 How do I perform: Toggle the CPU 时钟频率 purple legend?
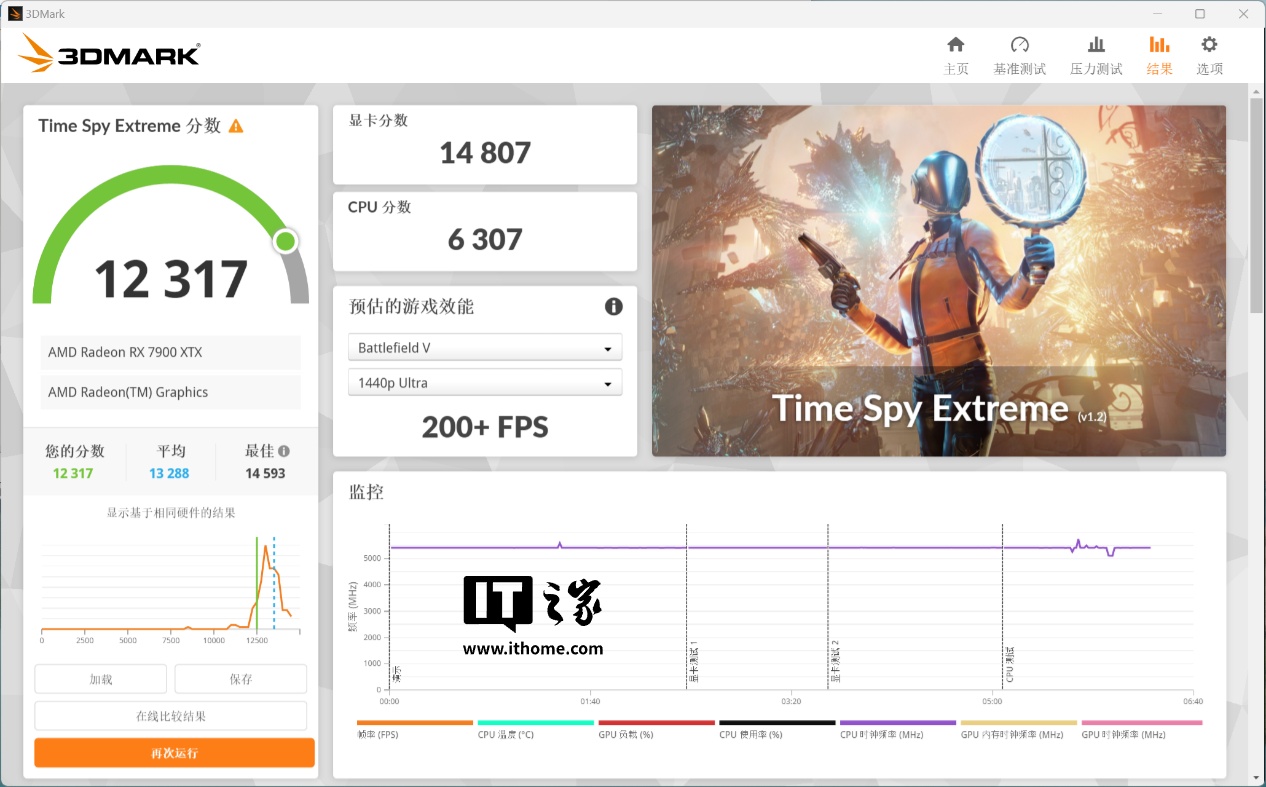click(897, 723)
